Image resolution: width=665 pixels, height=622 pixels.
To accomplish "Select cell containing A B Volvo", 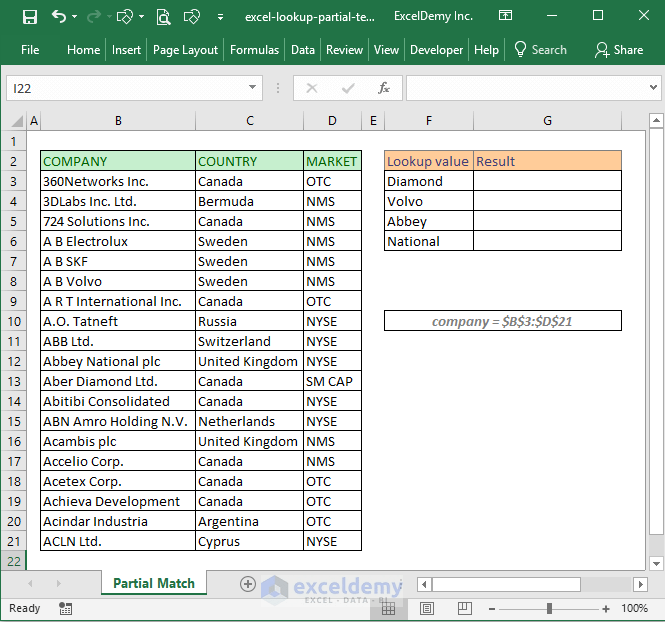I will [x=118, y=281].
